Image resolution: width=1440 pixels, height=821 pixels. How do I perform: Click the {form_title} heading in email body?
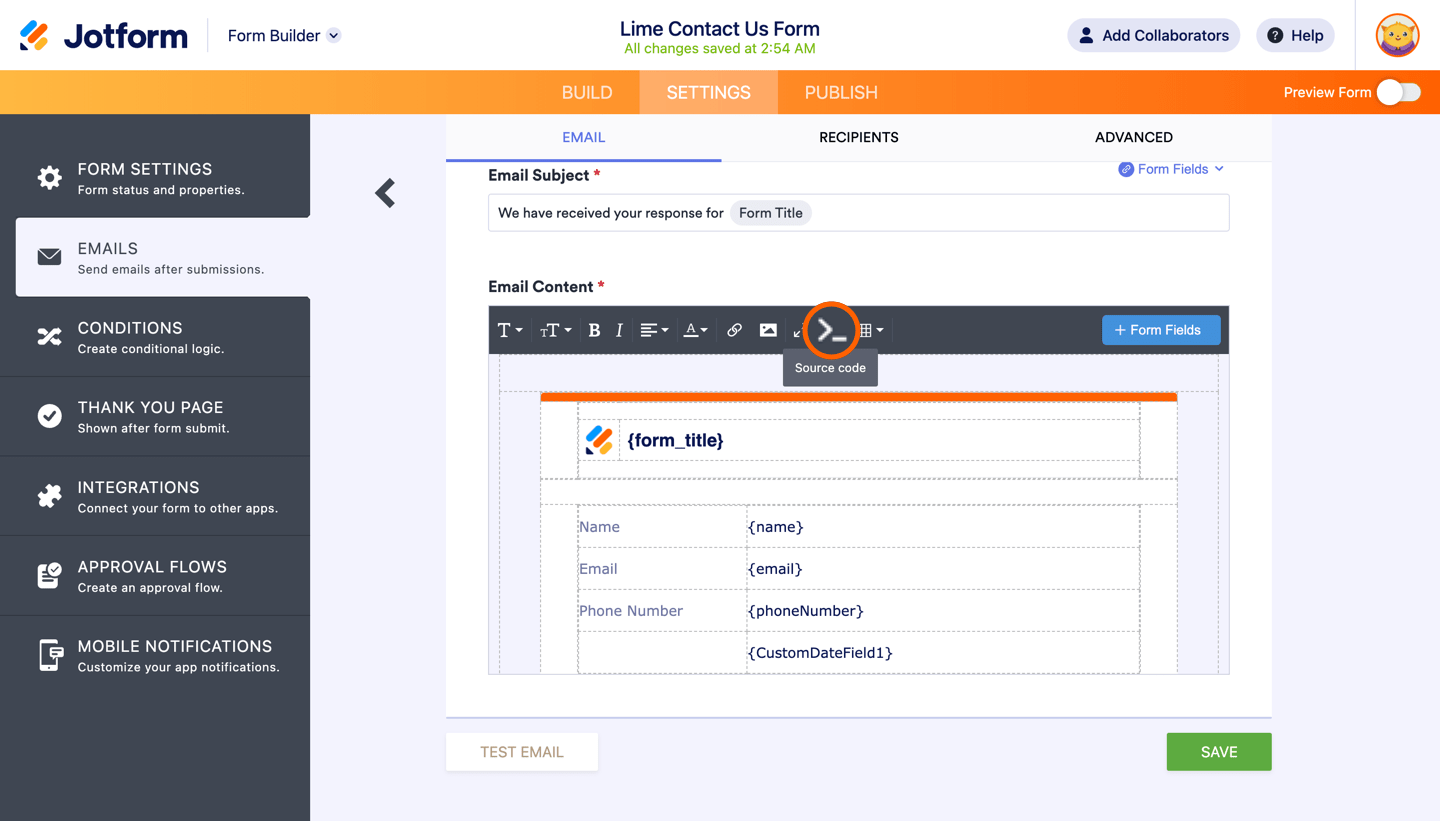tap(675, 440)
